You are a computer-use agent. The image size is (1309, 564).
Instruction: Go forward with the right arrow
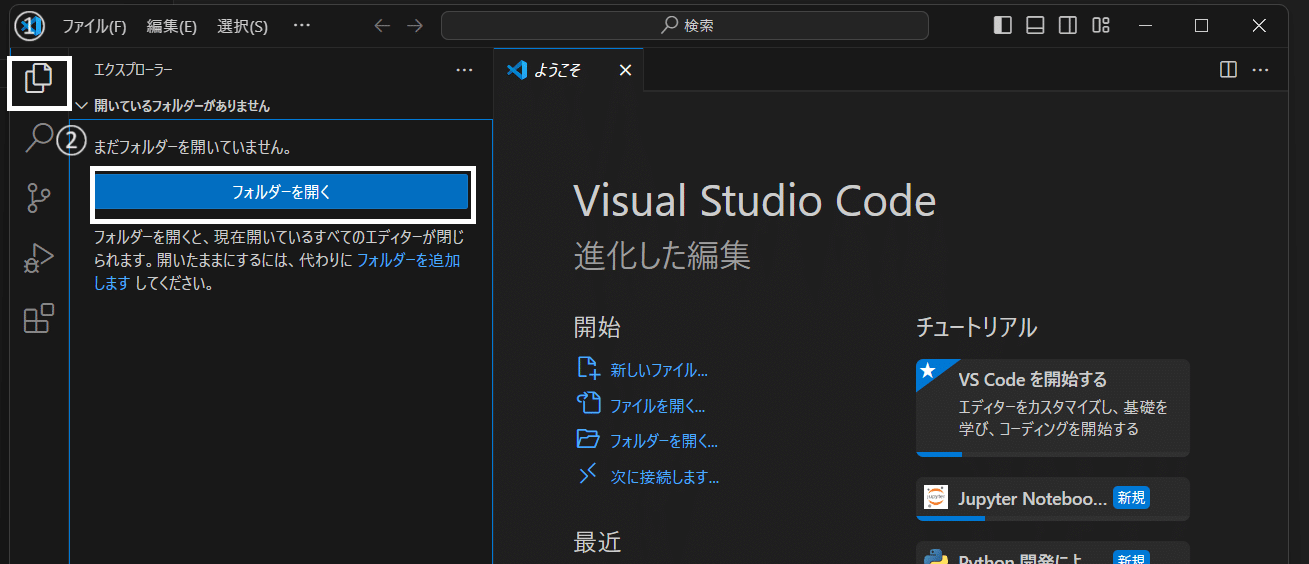(415, 25)
